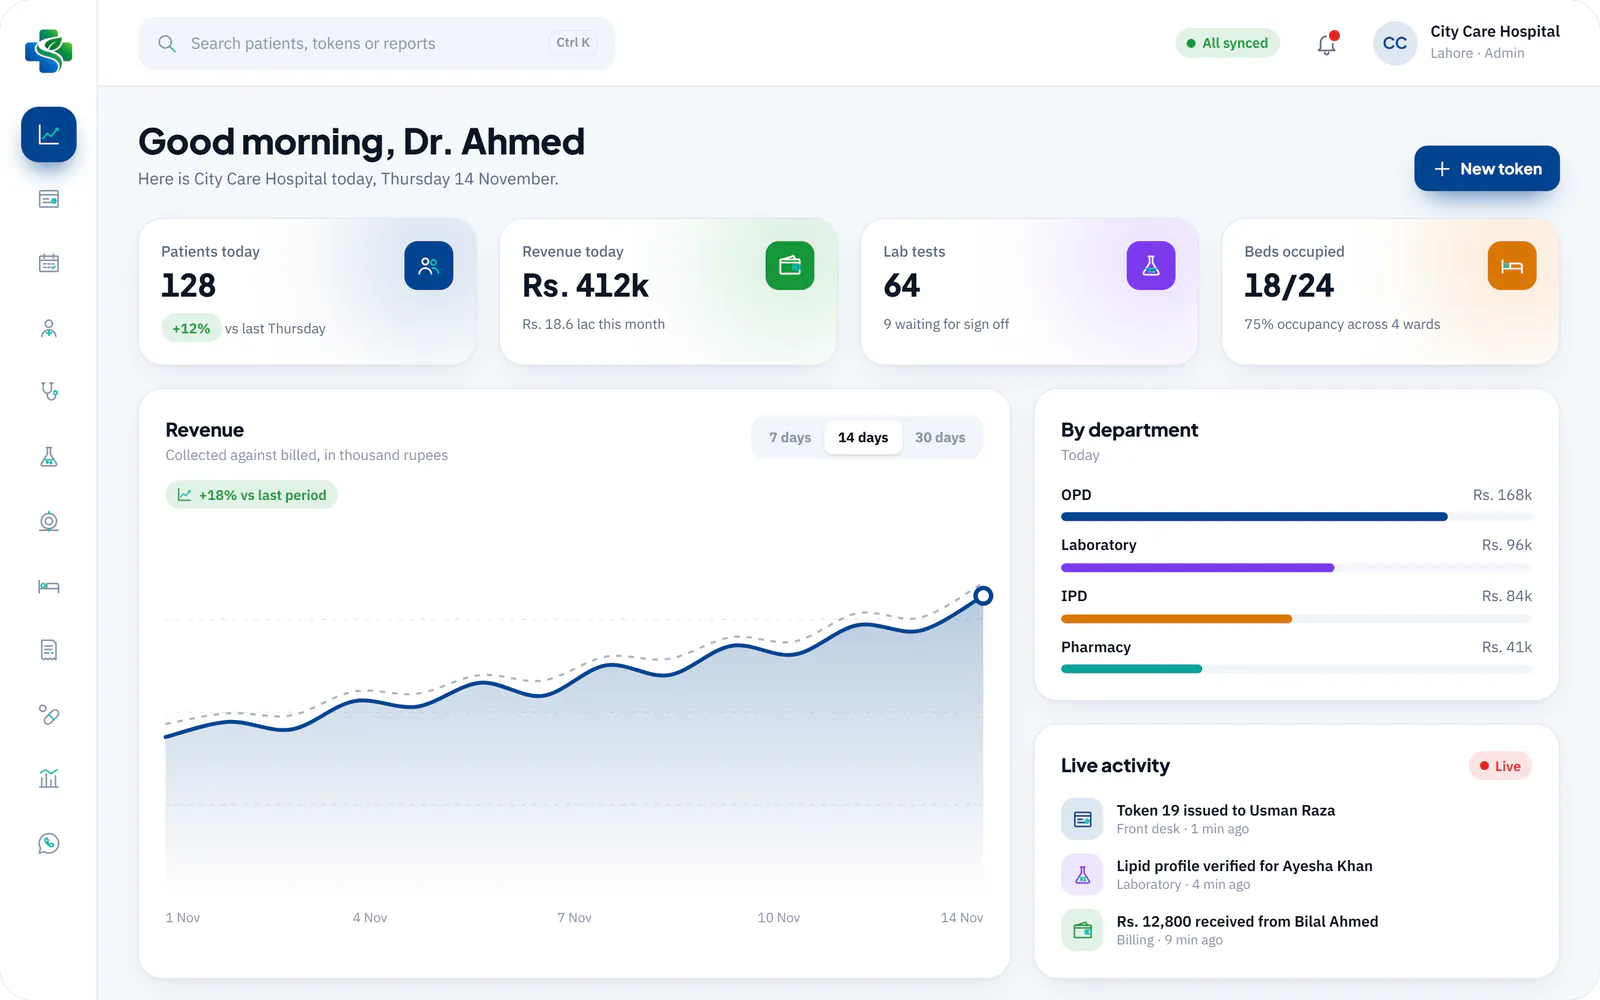
Task: Switch revenue chart to 7 days
Action: (x=790, y=438)
